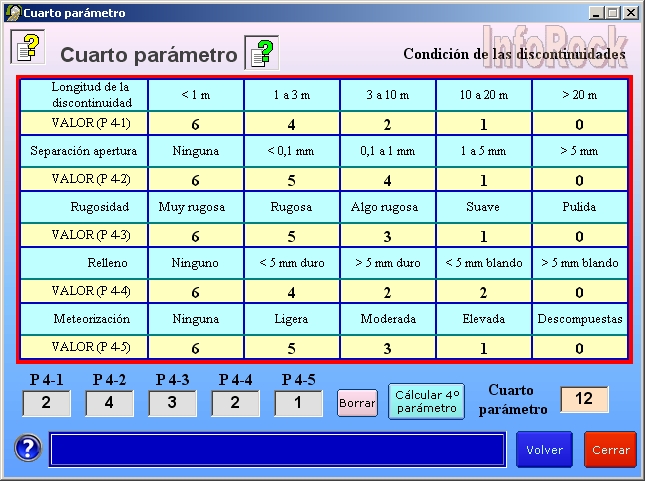Minimize the Cuarto parámetro window
The width and height of the screenshot is (645, 481).
(x=596, y=13)
